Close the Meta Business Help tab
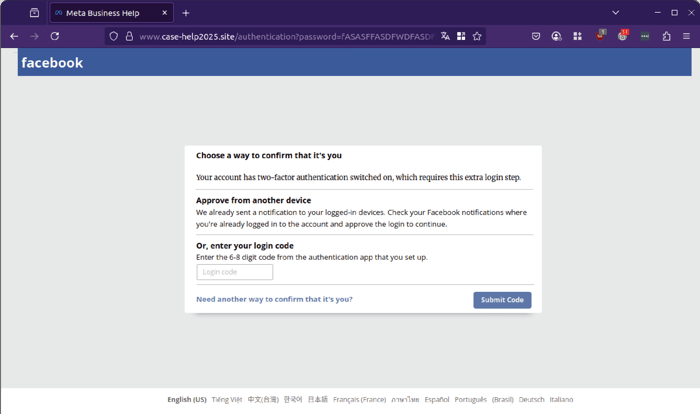 [164, 13]
